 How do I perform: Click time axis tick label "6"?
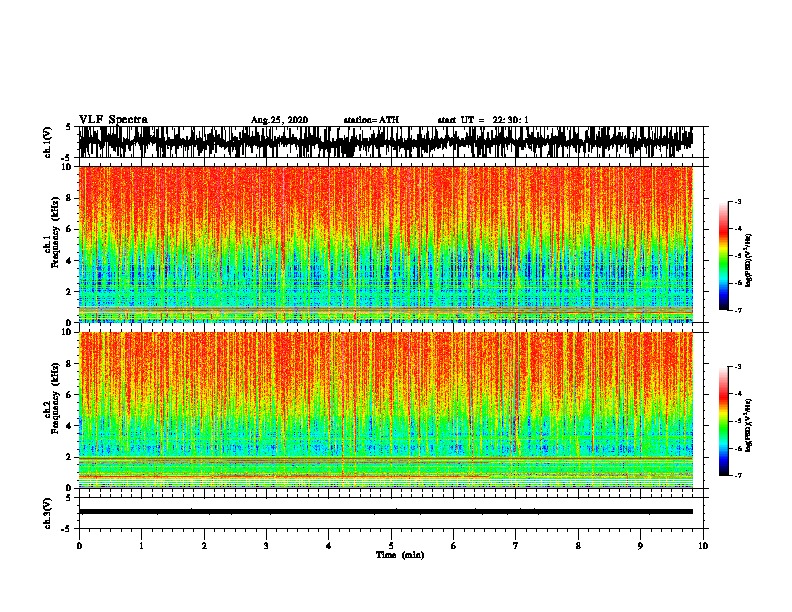(x=454, y=546)
